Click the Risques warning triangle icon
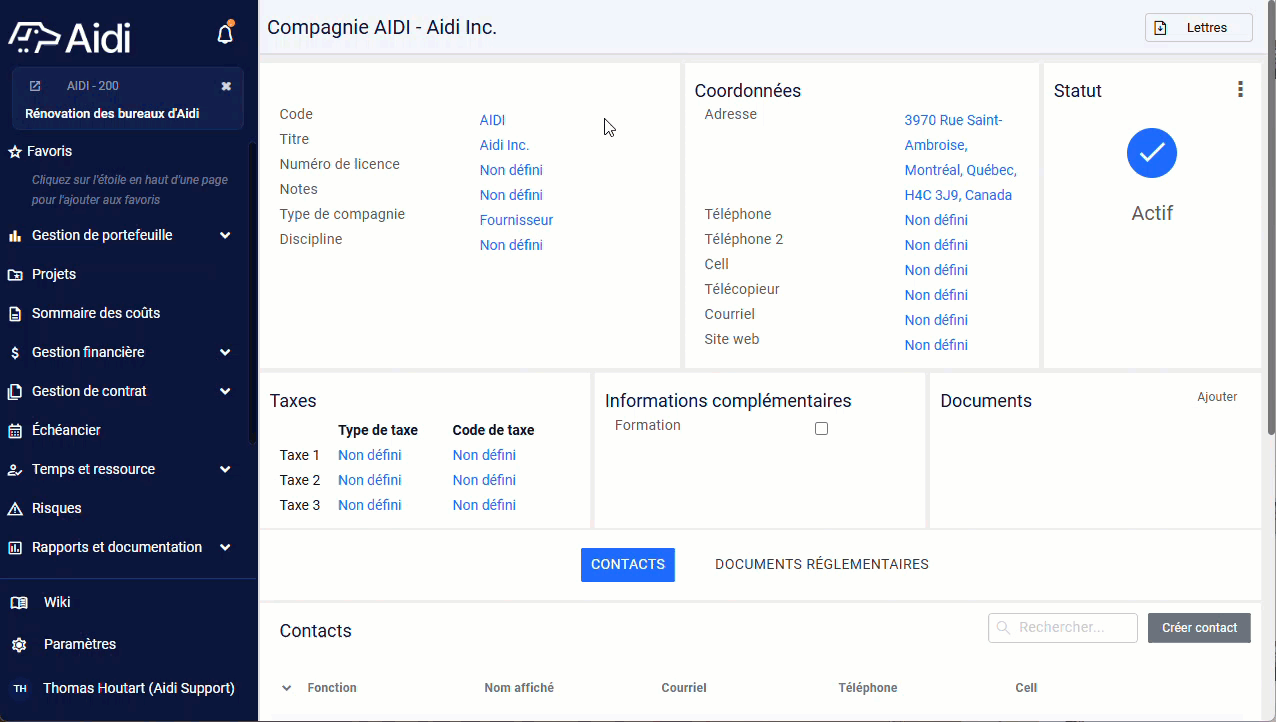This screenshot has height=722, width=1276. [x=15, y=509]
